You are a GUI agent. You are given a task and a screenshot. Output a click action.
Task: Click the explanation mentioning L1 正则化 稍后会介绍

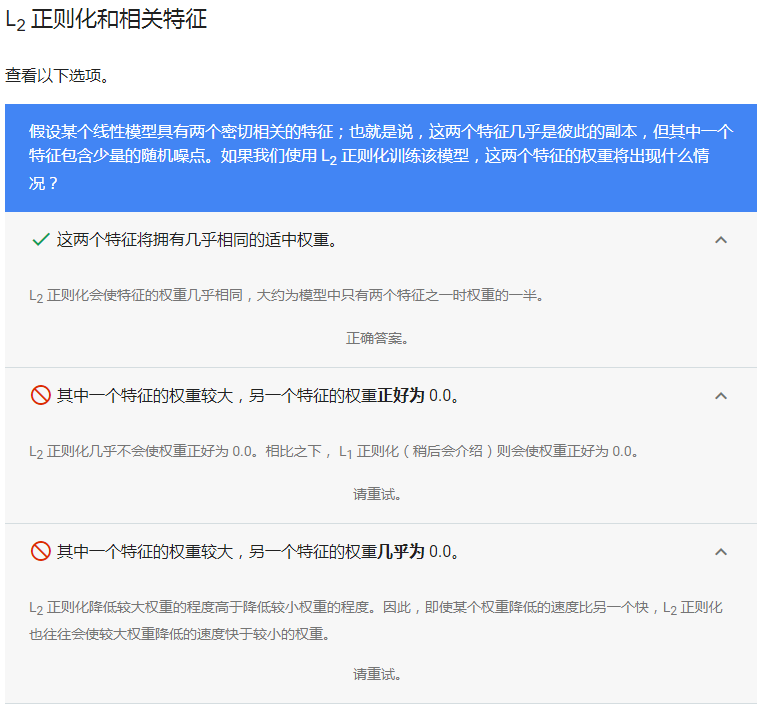(333, 451)
